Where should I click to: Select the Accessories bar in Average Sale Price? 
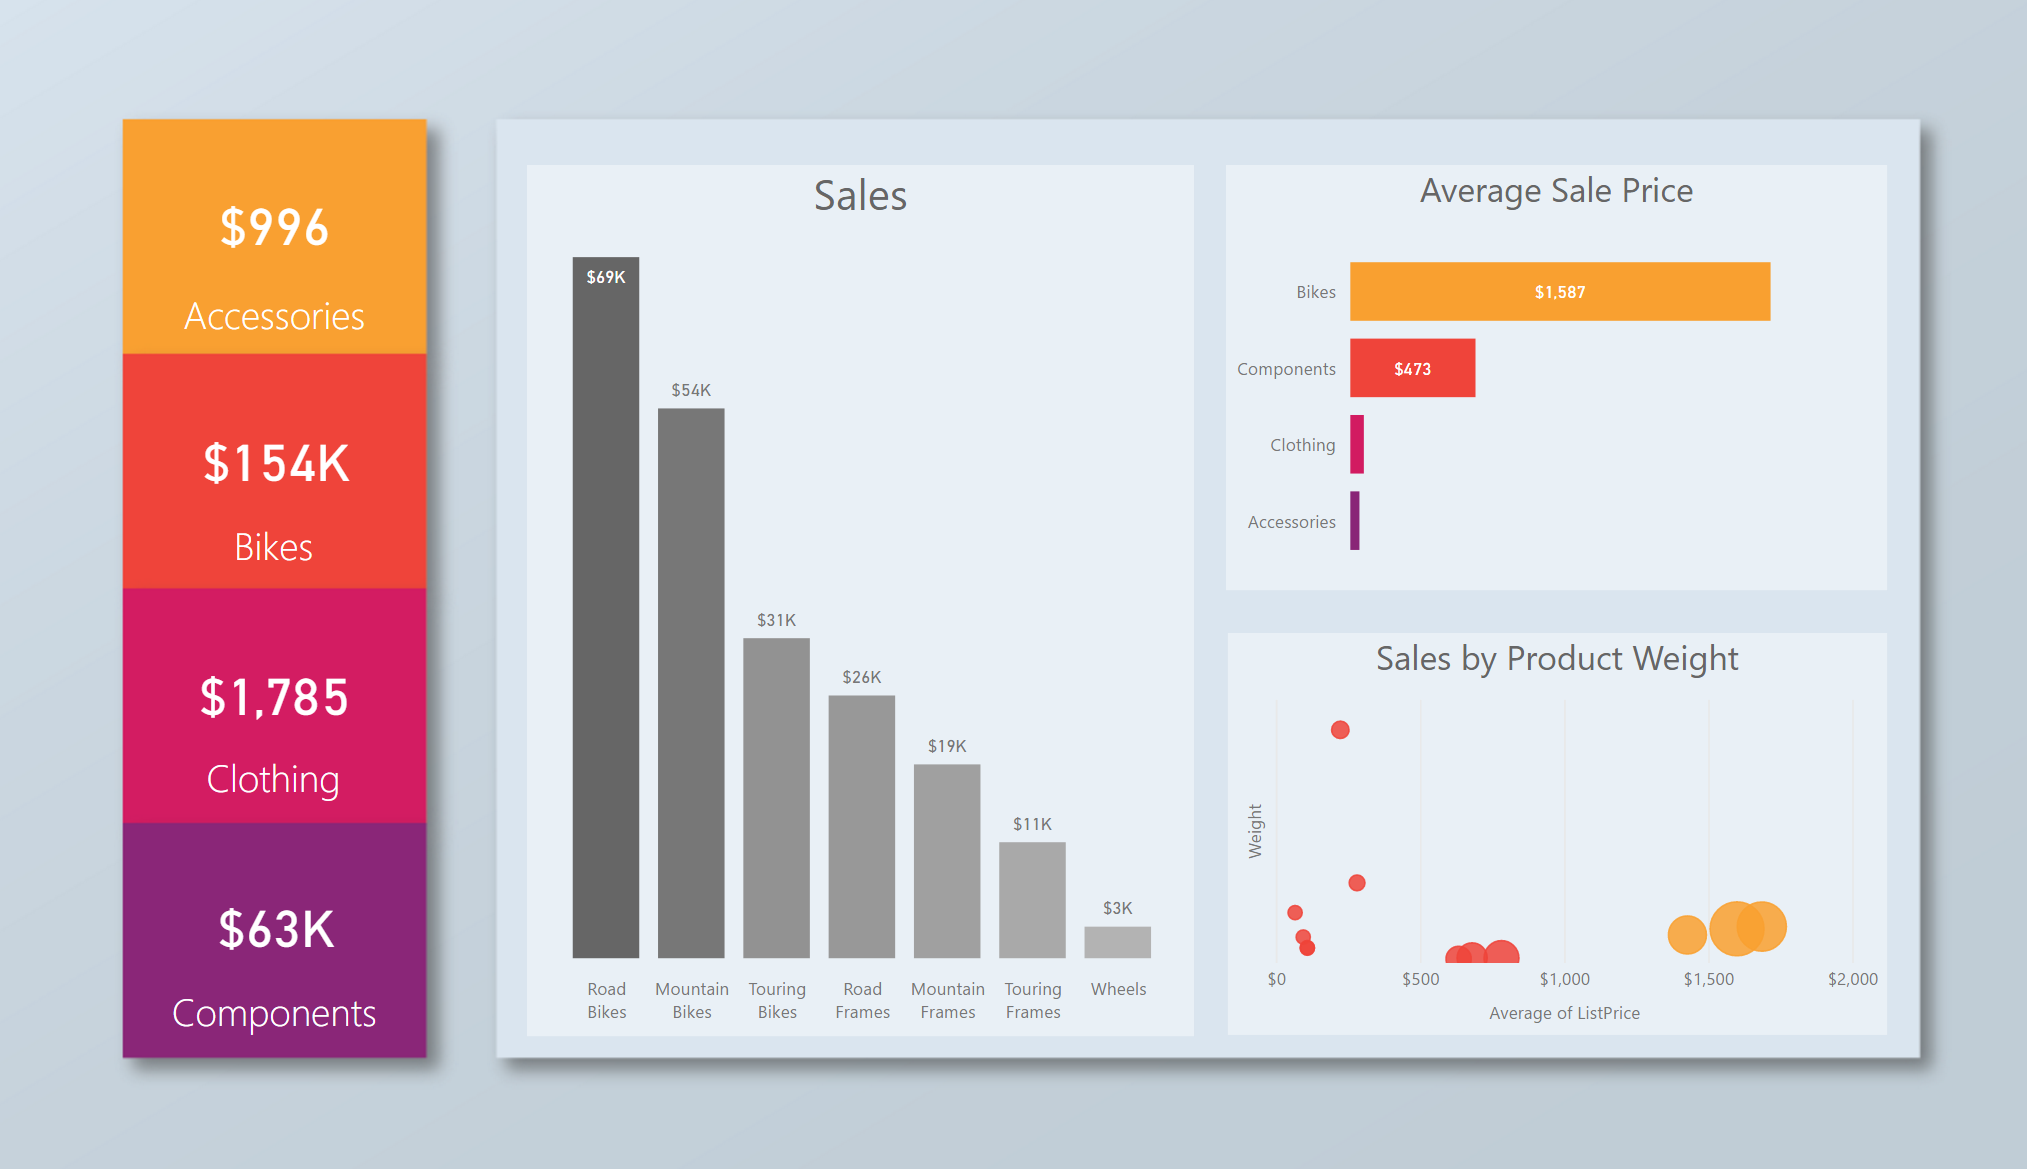coord(1356,521)
